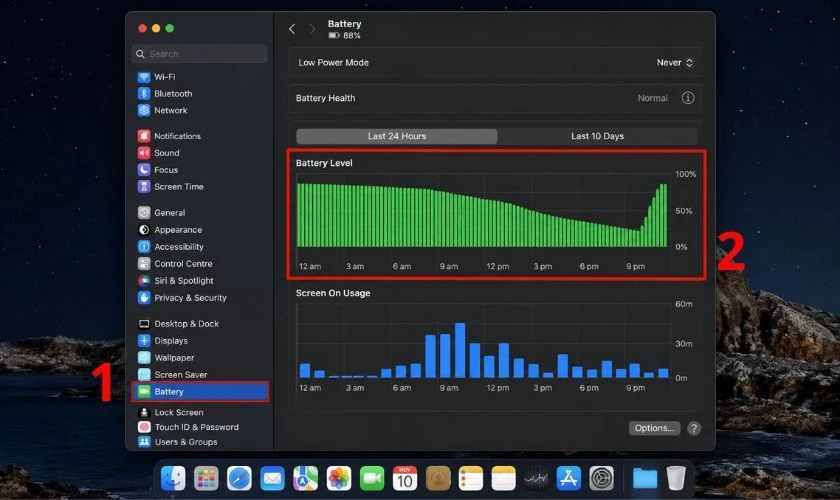The width and height of the screenshot is (840, 500).
Task: Launch Reminders from the Dock
Action: (x=471, y=478)
